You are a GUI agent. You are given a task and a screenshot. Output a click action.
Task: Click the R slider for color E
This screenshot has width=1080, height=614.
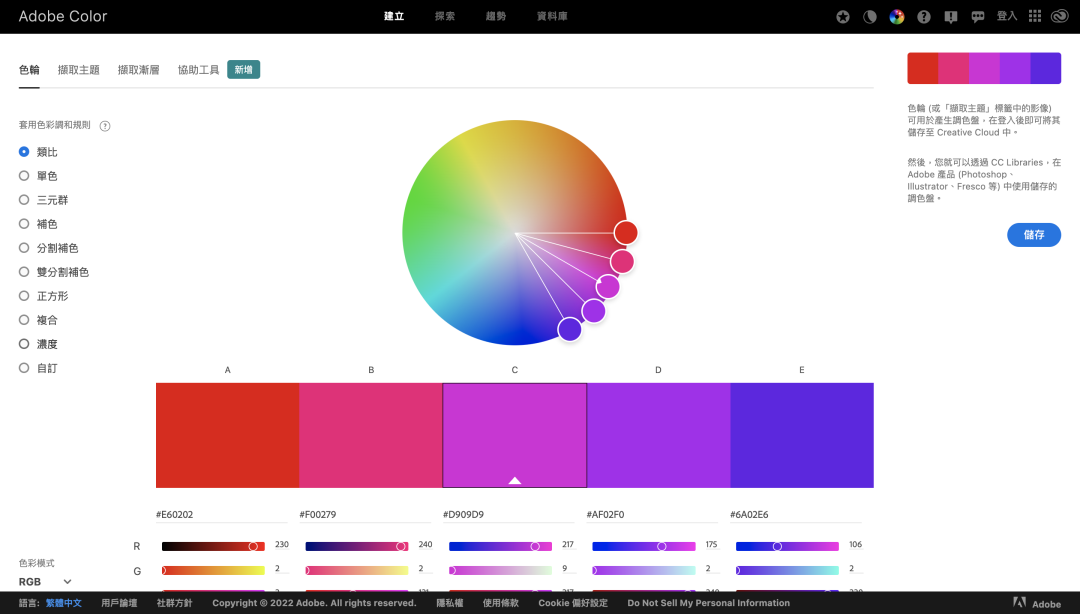tap(787, 546)
